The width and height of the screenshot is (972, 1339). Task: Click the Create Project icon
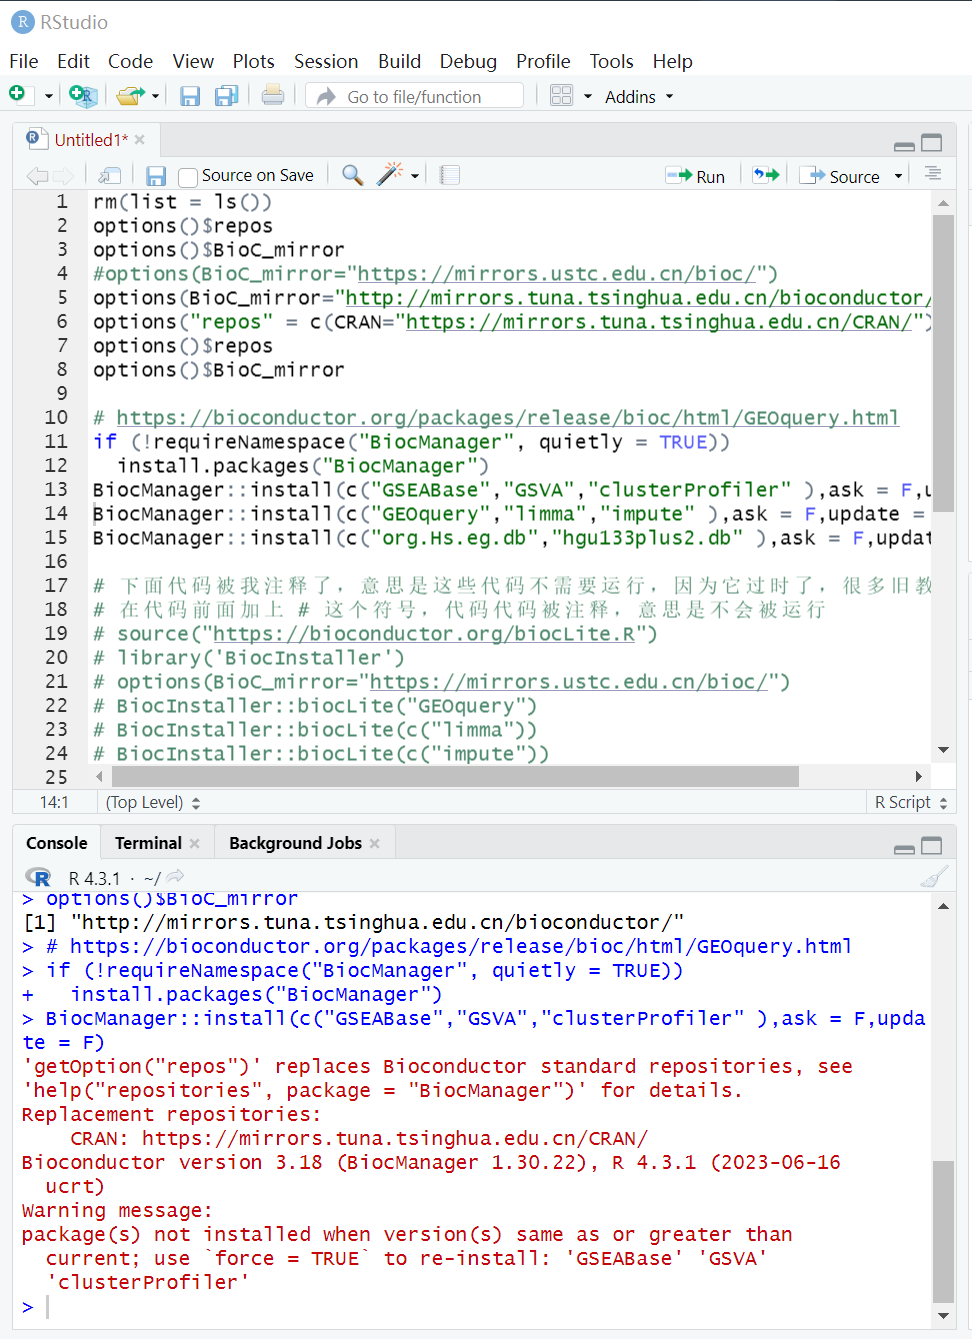(x=83, y=96)
